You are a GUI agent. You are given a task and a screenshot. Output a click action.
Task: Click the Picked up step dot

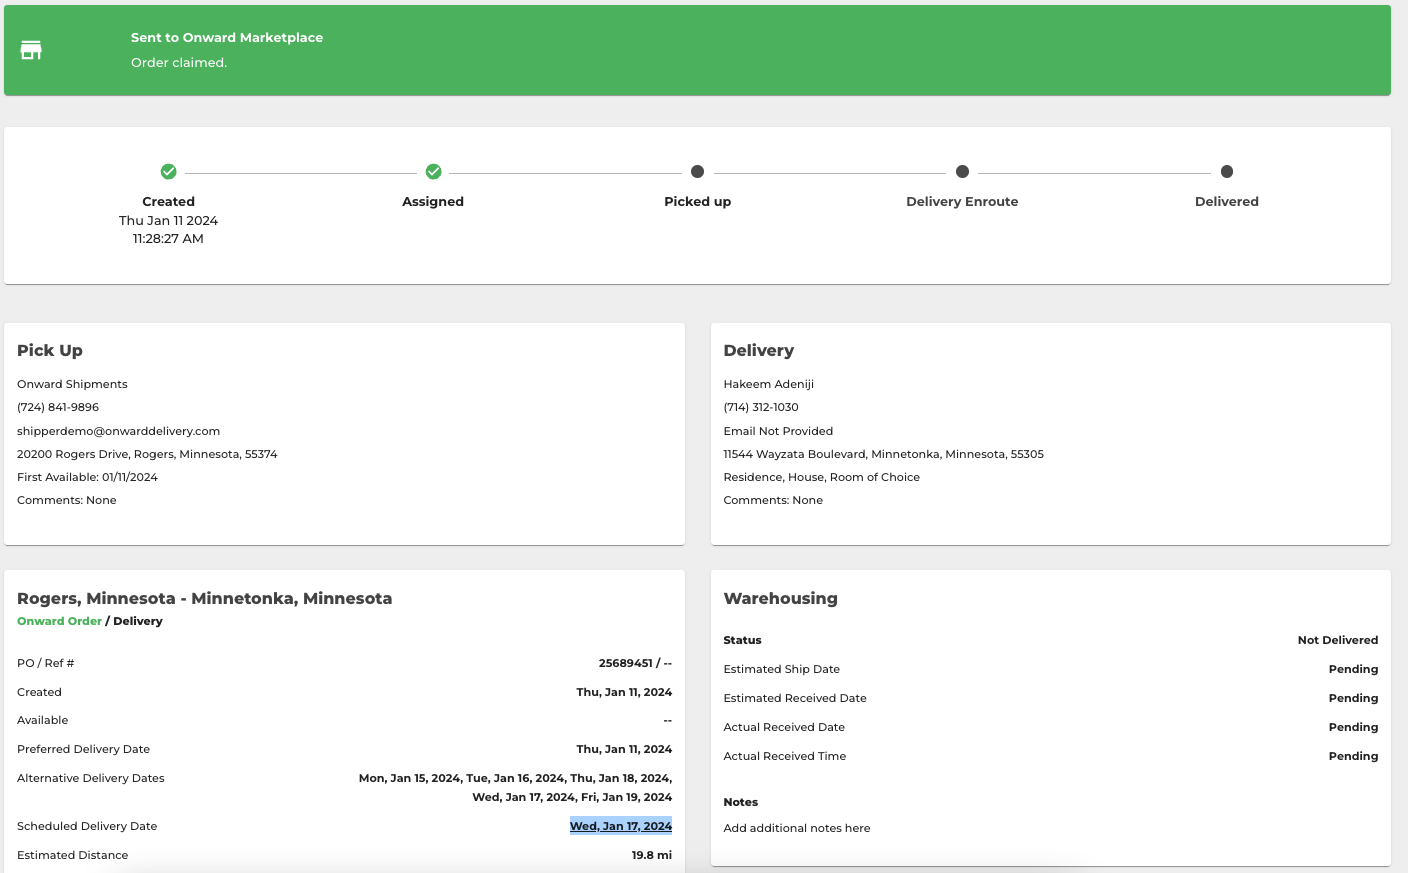click(697, 172)
